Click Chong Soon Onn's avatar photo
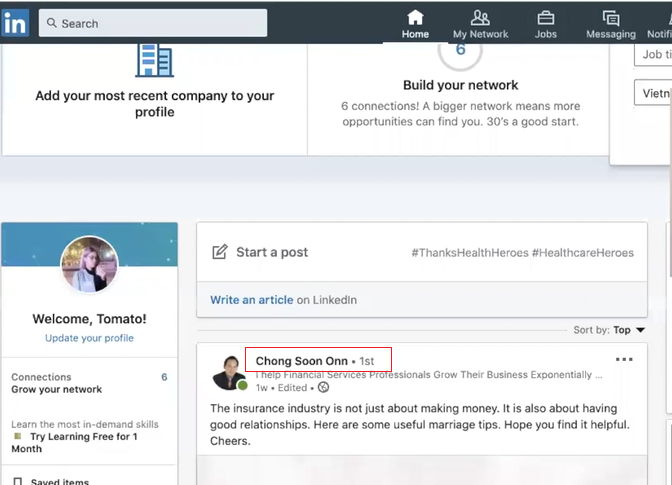This screenshot has height=485, width=672. pos(229,372)
